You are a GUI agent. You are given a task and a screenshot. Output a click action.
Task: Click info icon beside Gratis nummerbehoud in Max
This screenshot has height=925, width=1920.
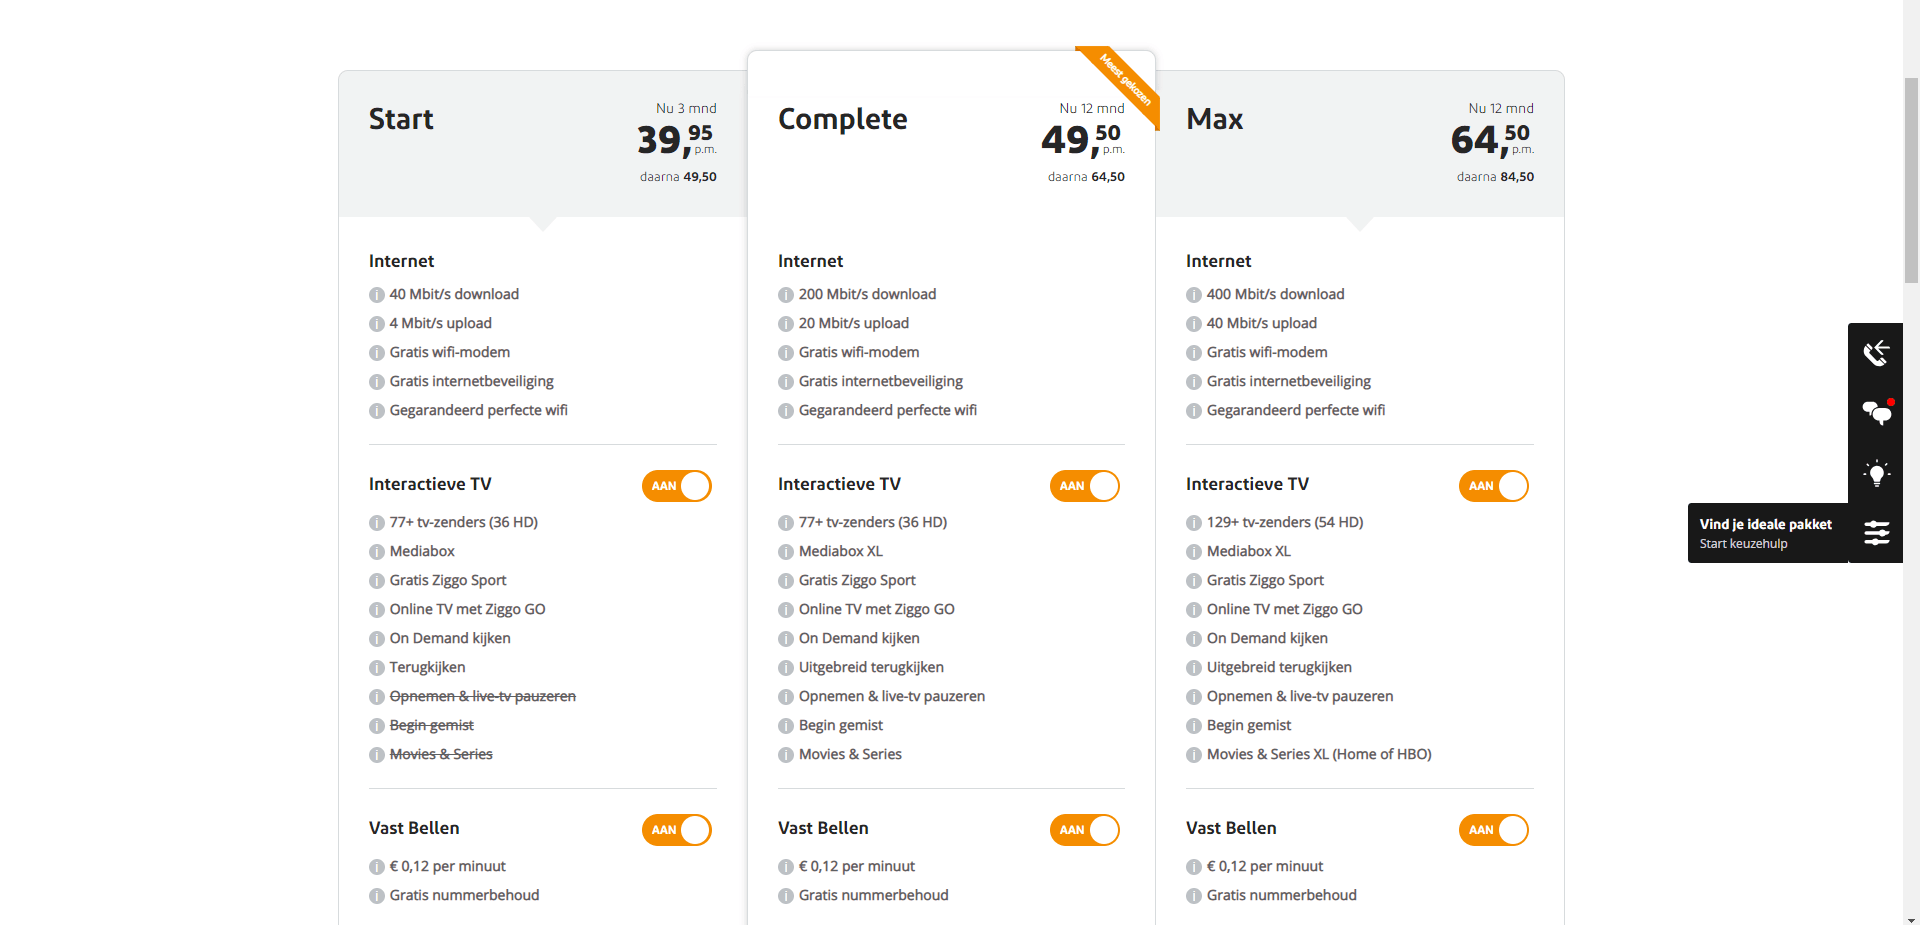[x=1194, y=896]
